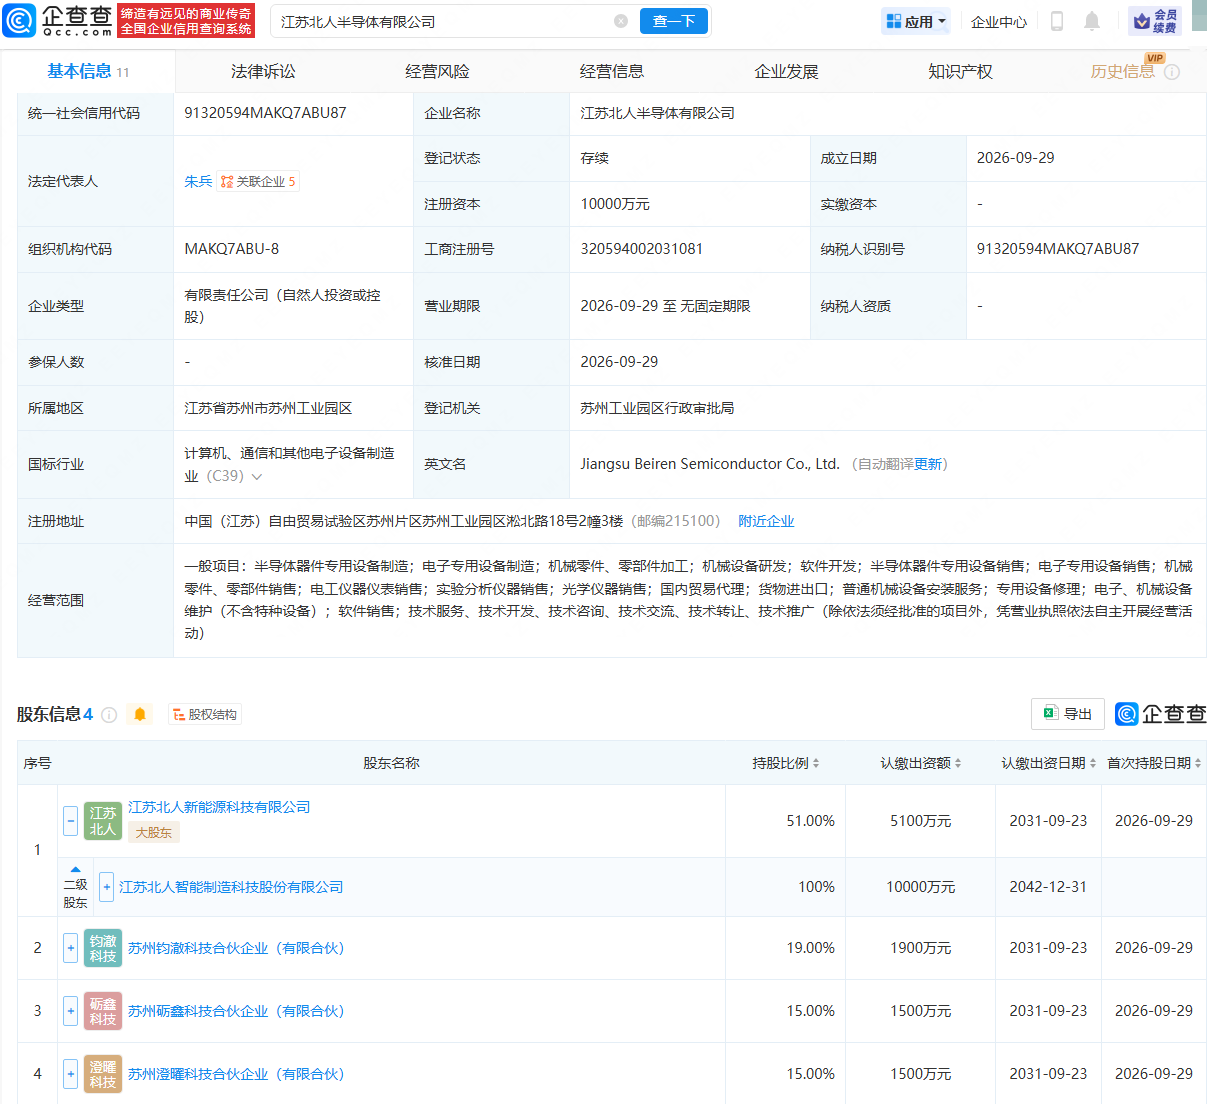Click 苏州工业园区行政审批局 registration authority

[x=657, y=408]
